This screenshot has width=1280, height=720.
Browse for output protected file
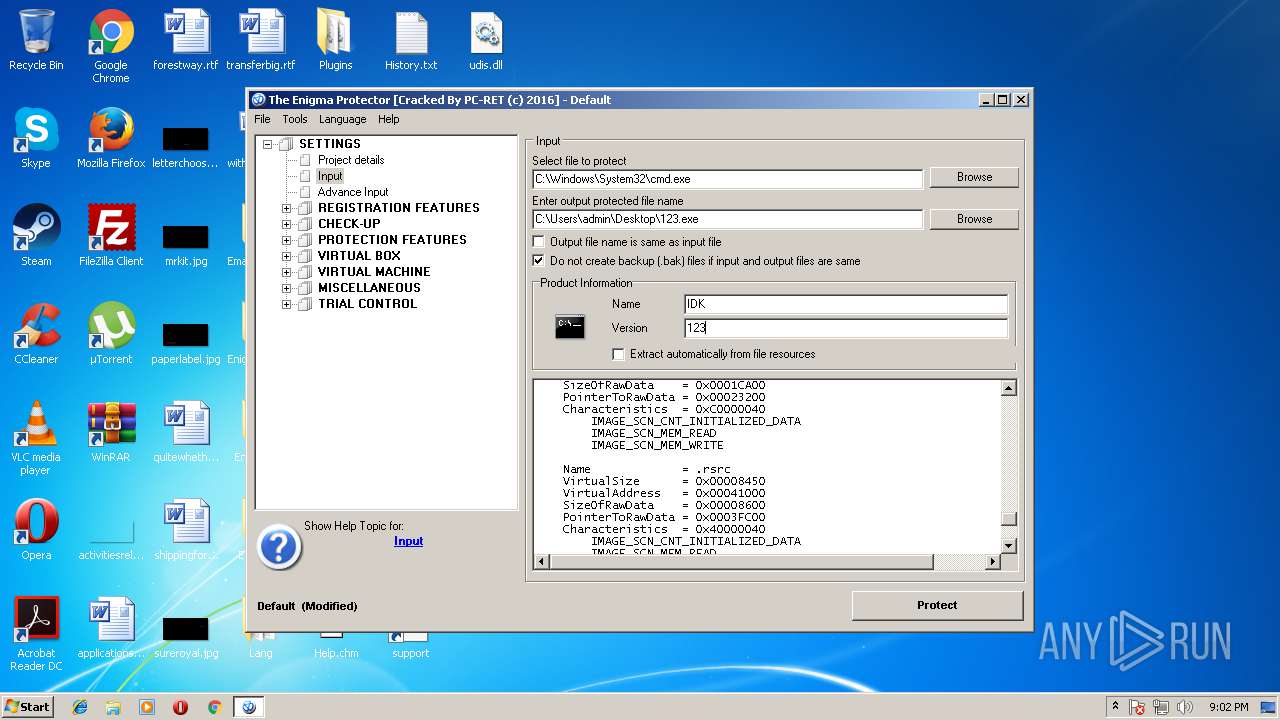click(x=974, y=219)
